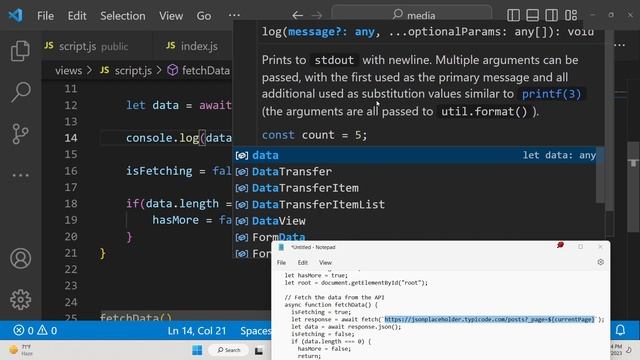
Task: Click the Notepad title bar text
Action: tap(313, 247)
